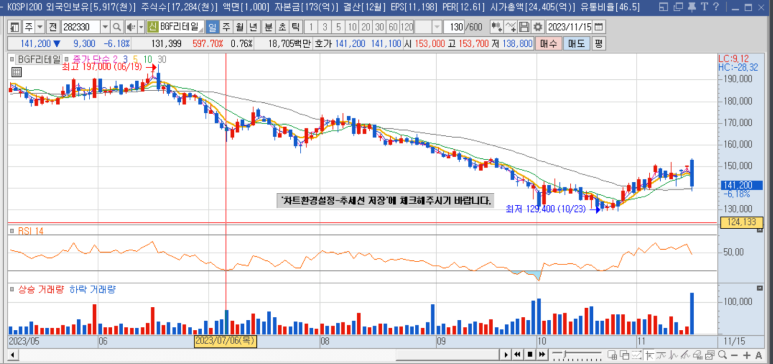Select monthly (월) period button

pos(239,27)
